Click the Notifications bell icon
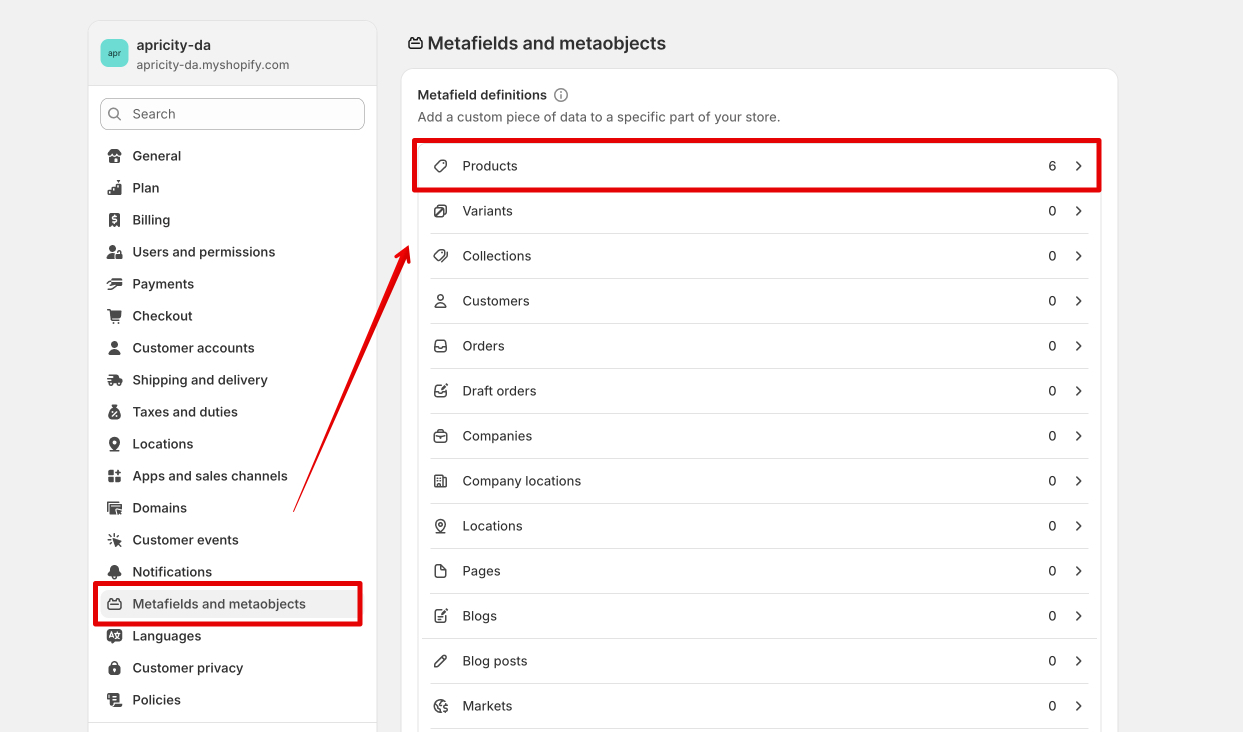 point(115,572)
